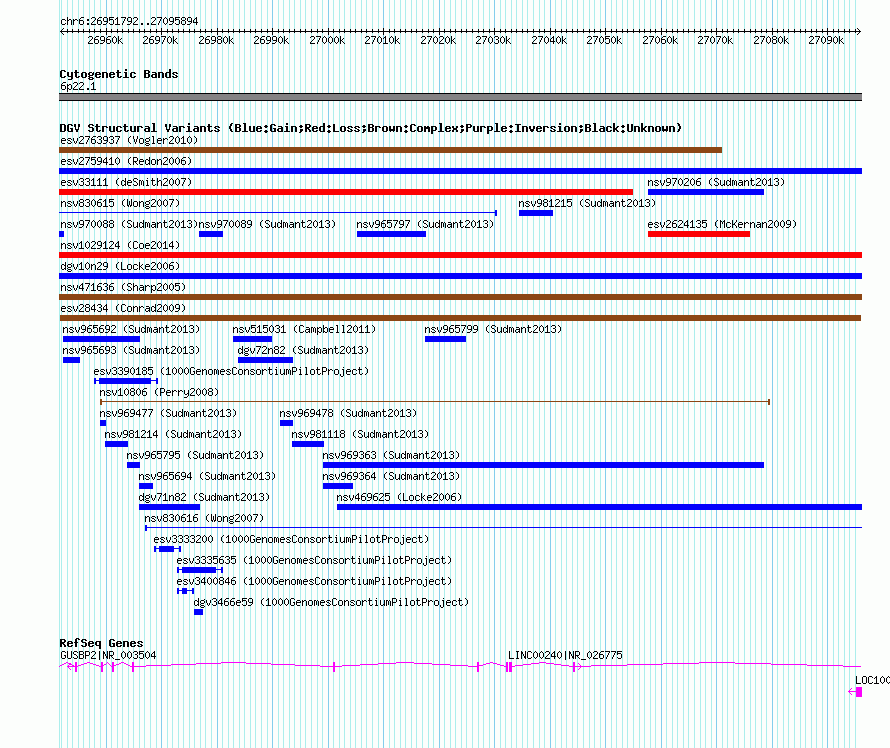The image size is (890, 748).
Task: Click the nsv969478 (Sudmant2013) blue bar
Action: tap(287, 423)
